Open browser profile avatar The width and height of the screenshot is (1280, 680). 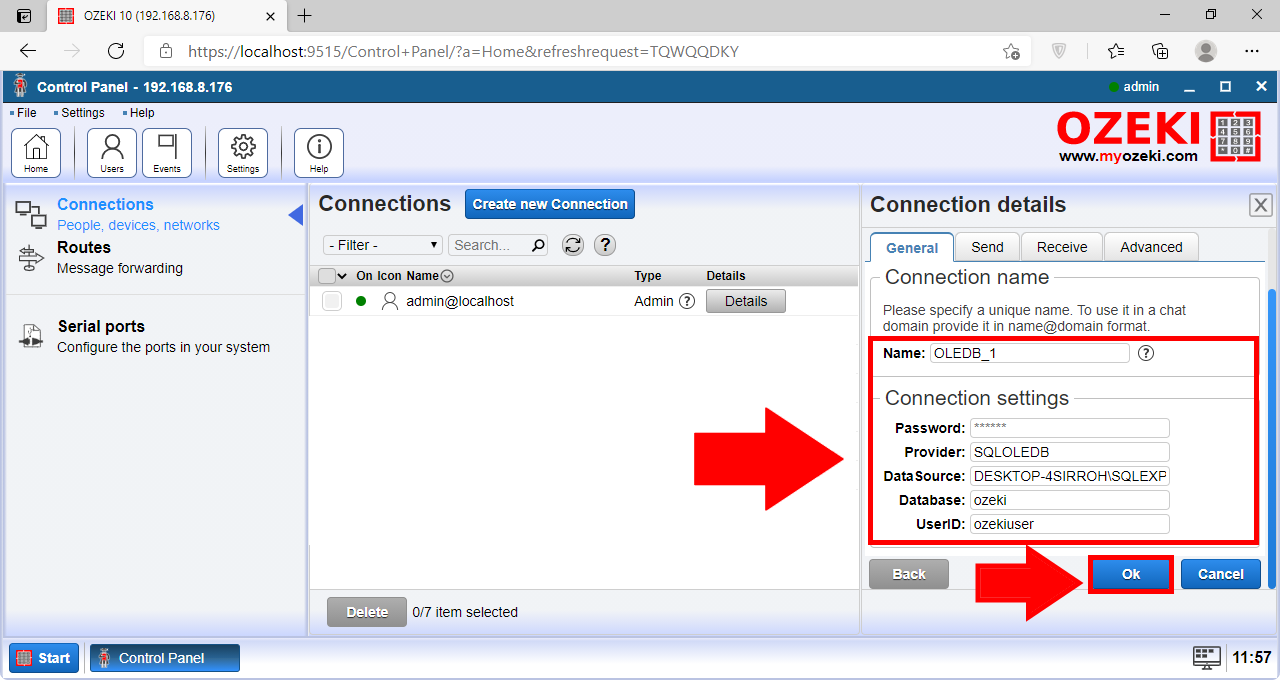(1206, 51)
